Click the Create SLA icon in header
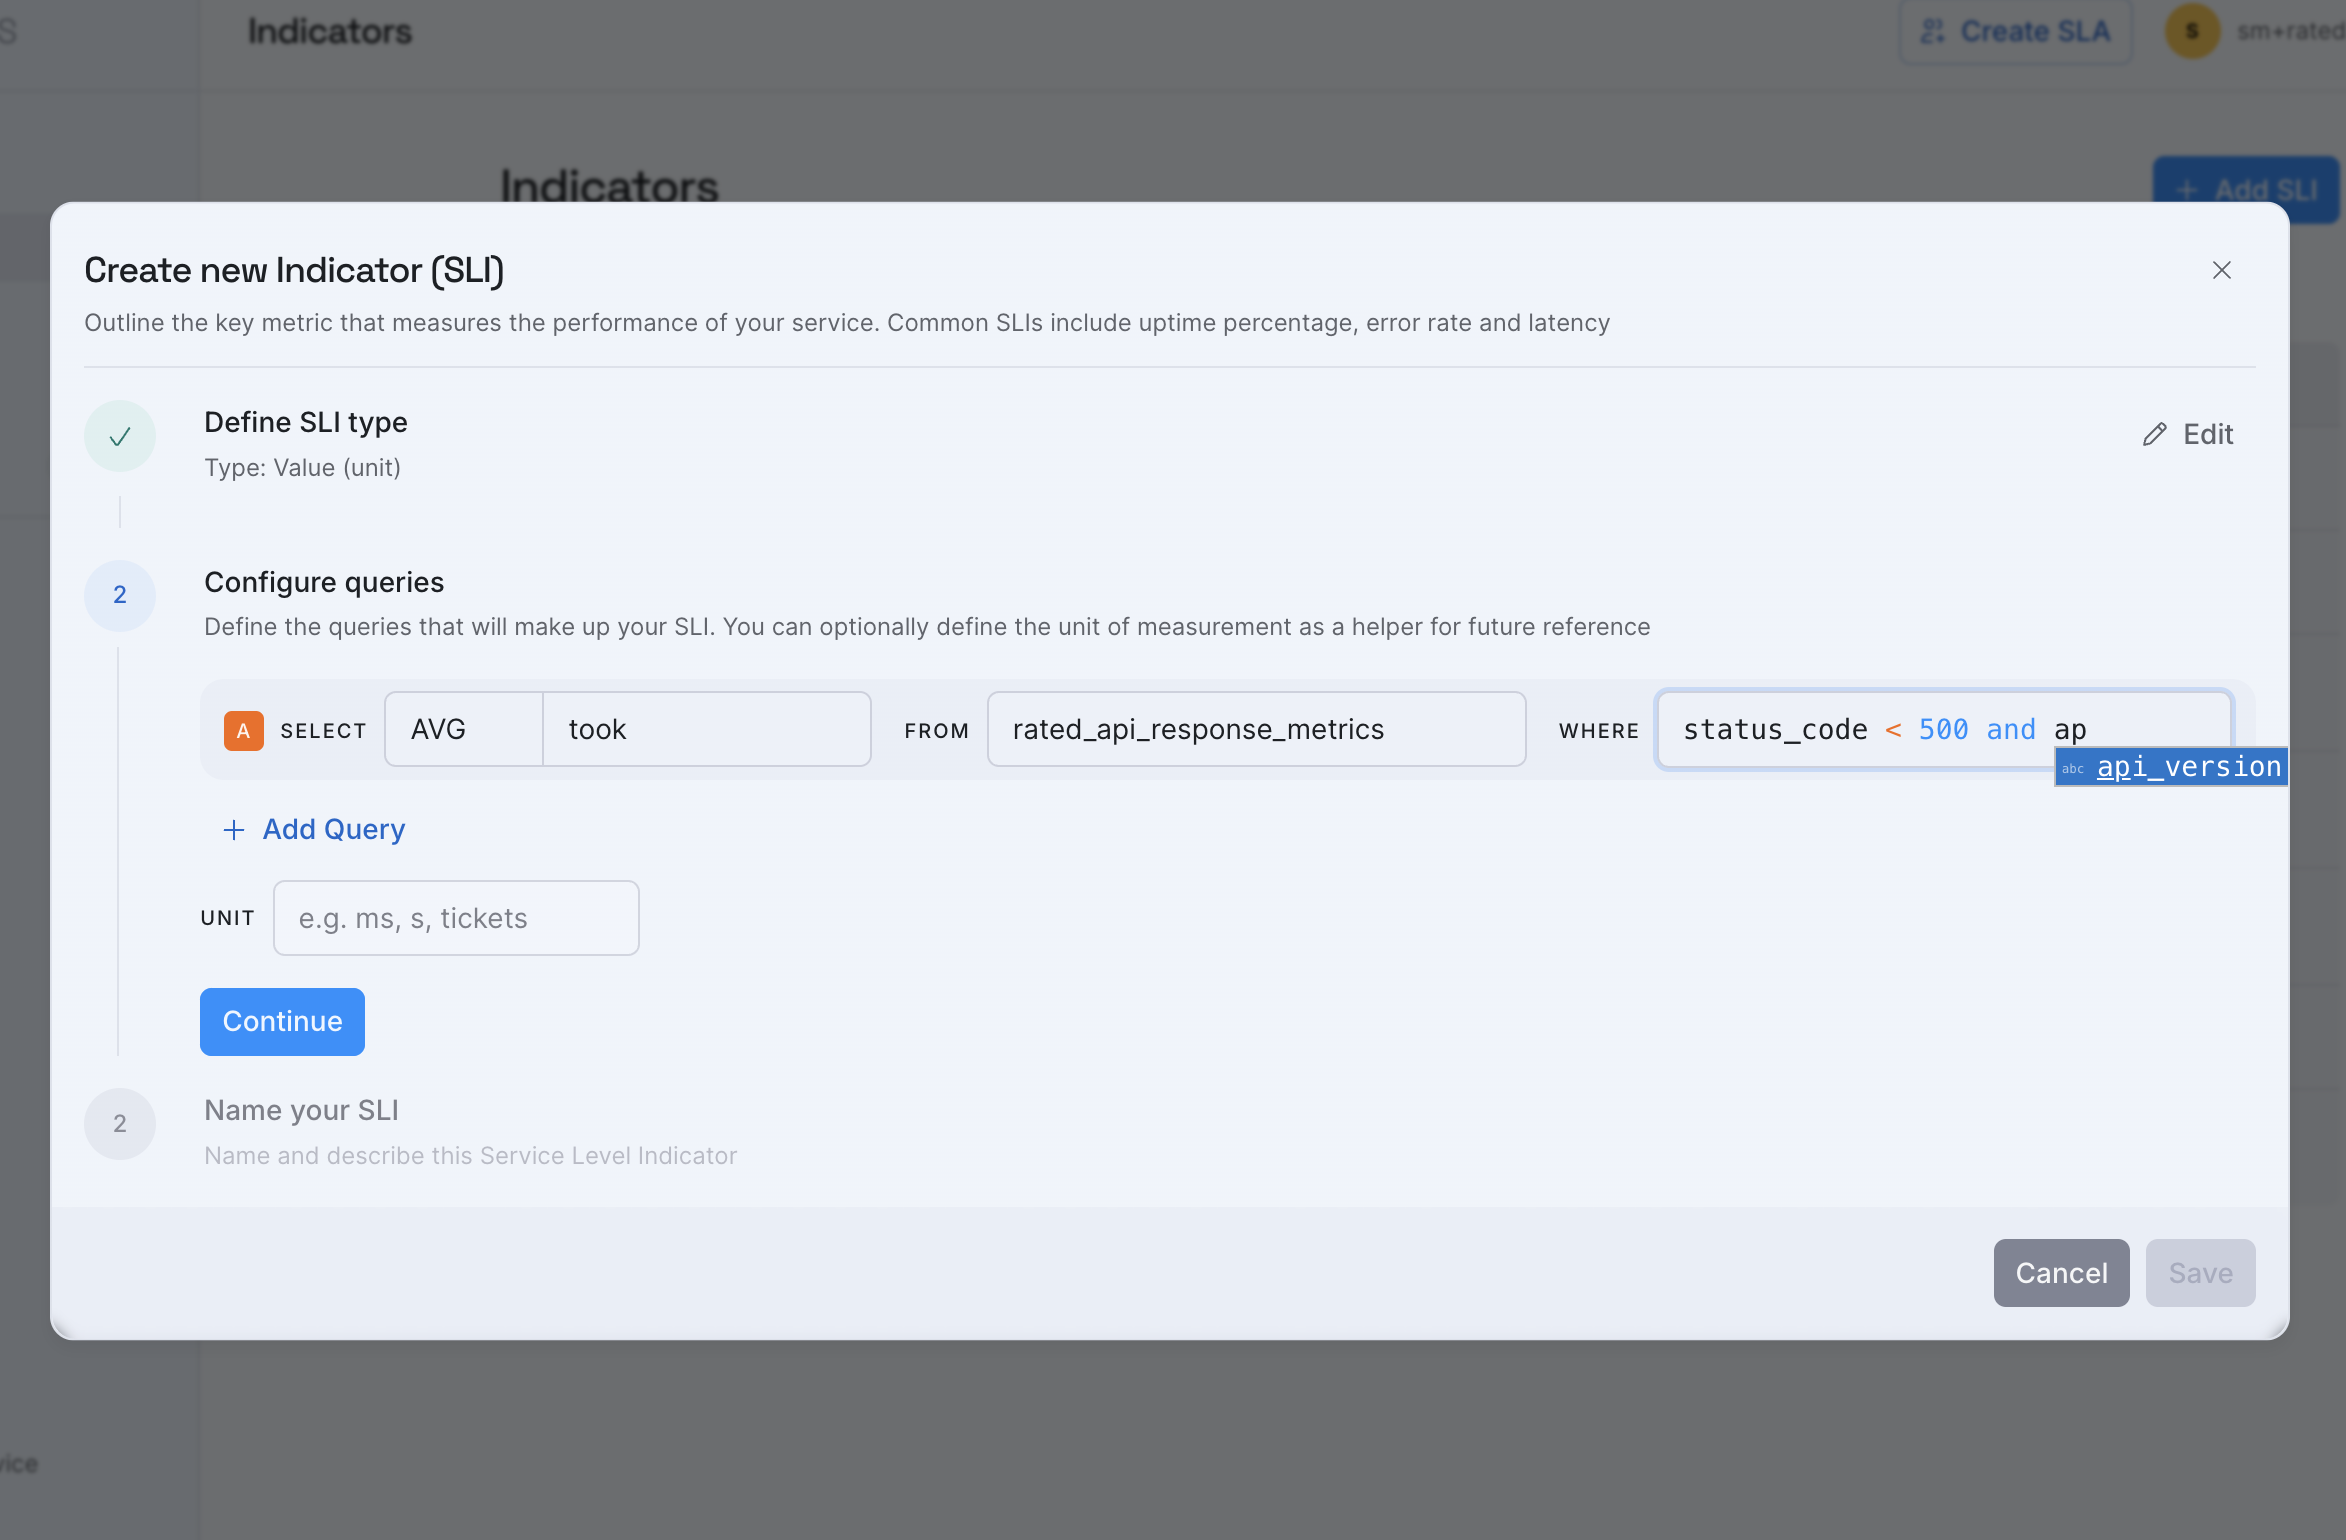Image resolution: width=2346 pixels, height=1540 pixels. (1933, 31)
